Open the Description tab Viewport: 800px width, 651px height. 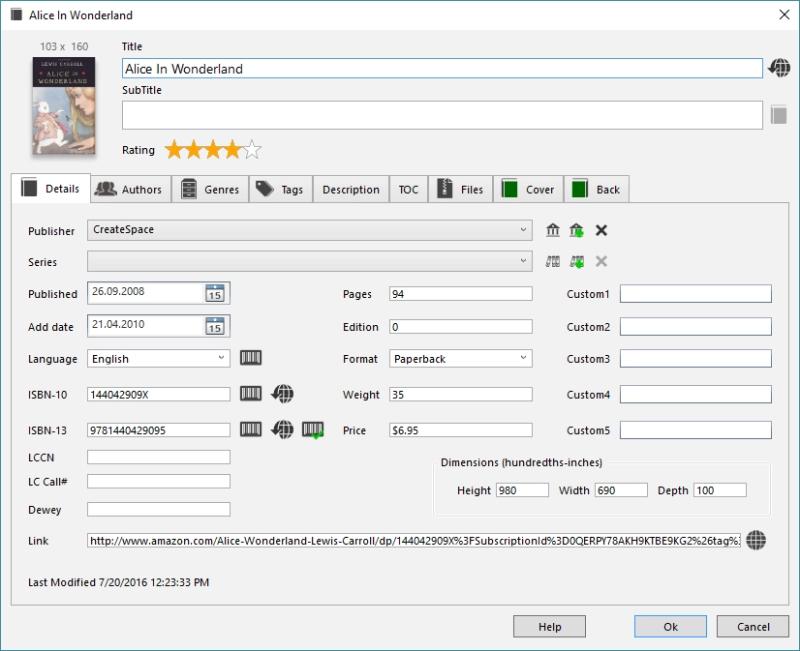click(x=351, y=189)
